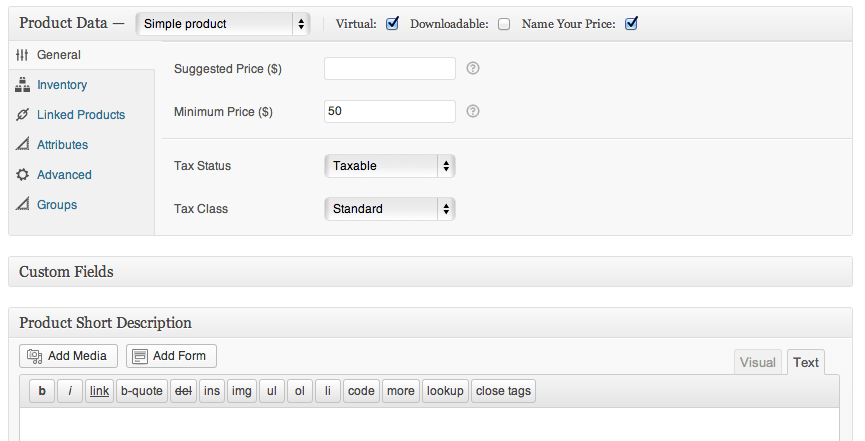This screenshot has width=865, height=441.
Task: Click the Groups tab icon
Action: 22,205
